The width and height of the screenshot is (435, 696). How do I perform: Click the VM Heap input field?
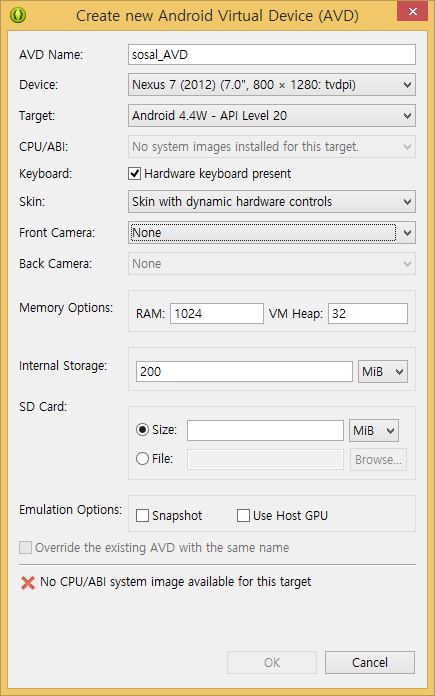[x=368, y=314]
